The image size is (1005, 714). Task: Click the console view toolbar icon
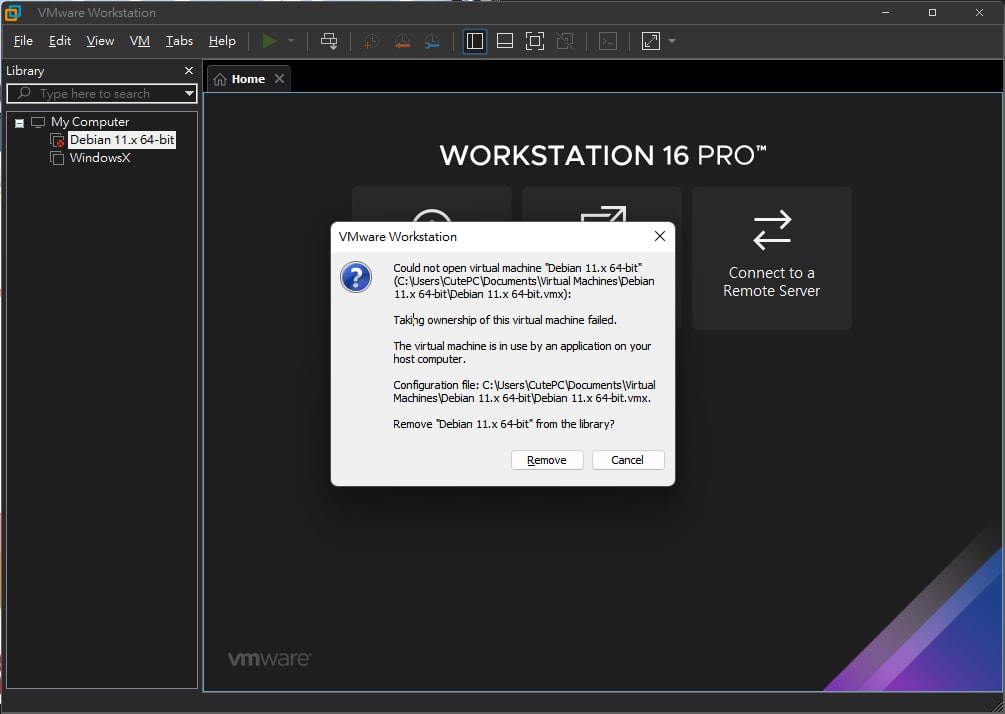(608, 41)
